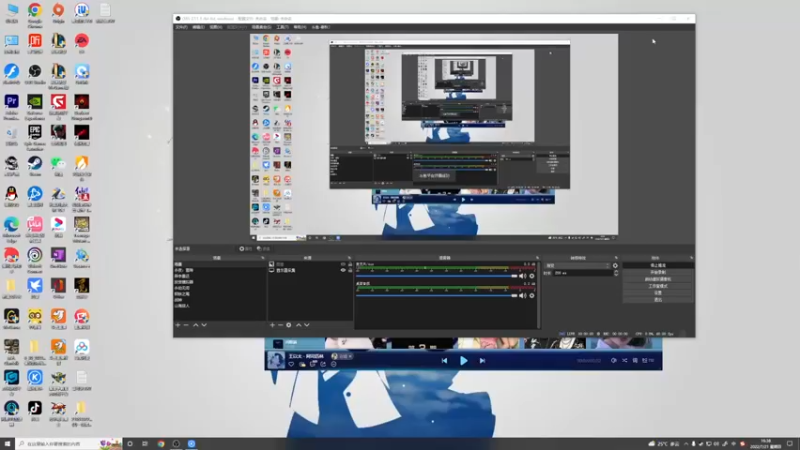Adjust second audio channel volume slider
The height and width of the screenshot is (450, 800).
[437, 295]
